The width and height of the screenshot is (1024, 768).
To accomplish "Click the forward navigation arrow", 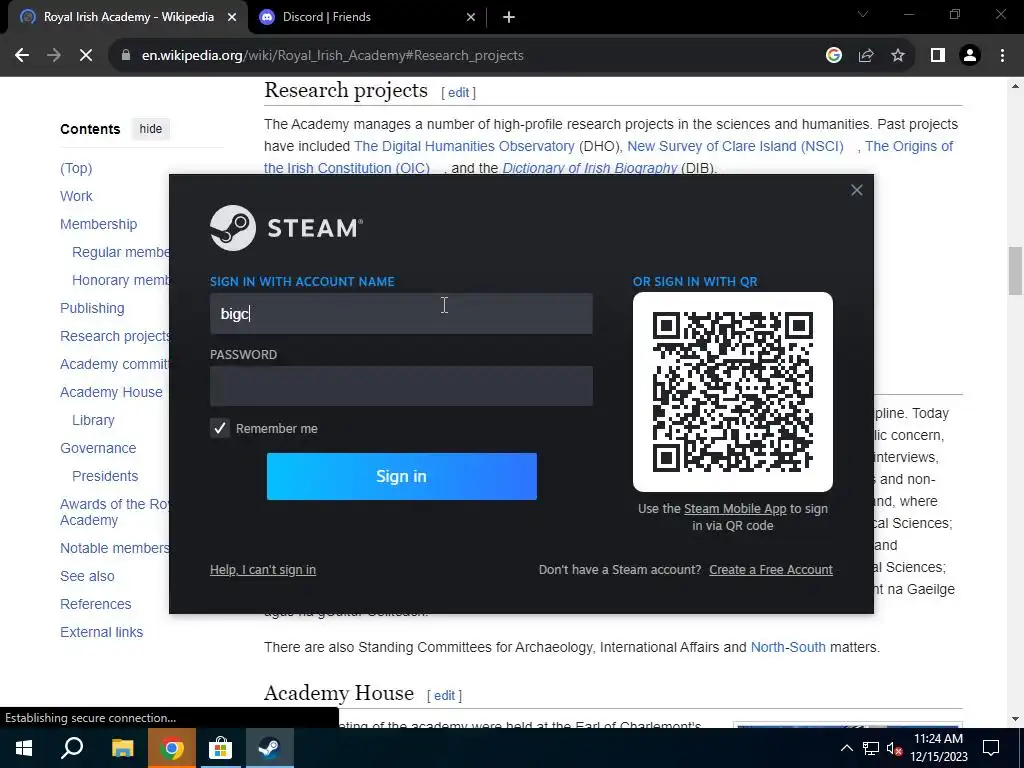I will [x=54, y=56].
